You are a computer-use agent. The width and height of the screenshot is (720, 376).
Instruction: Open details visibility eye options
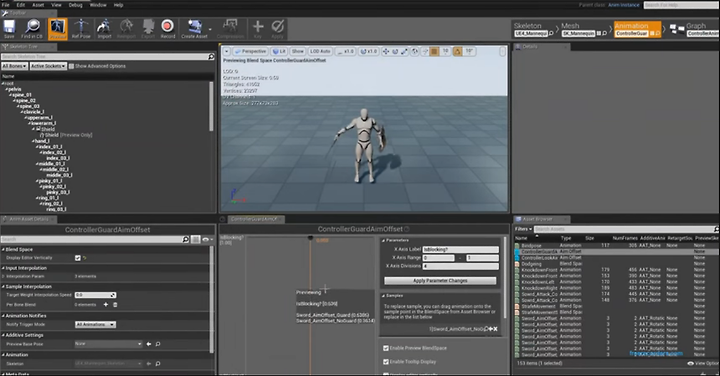[208, 239]
